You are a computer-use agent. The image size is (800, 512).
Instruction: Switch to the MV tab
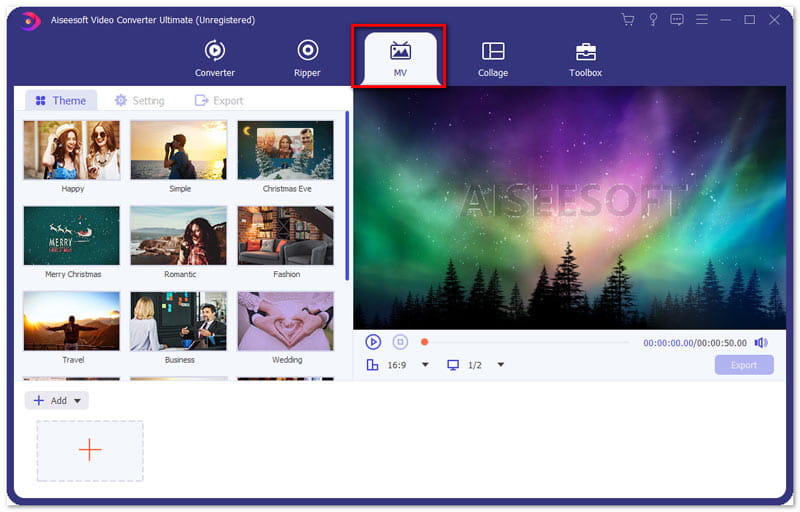pyautogui.click(x=400, y=59)
